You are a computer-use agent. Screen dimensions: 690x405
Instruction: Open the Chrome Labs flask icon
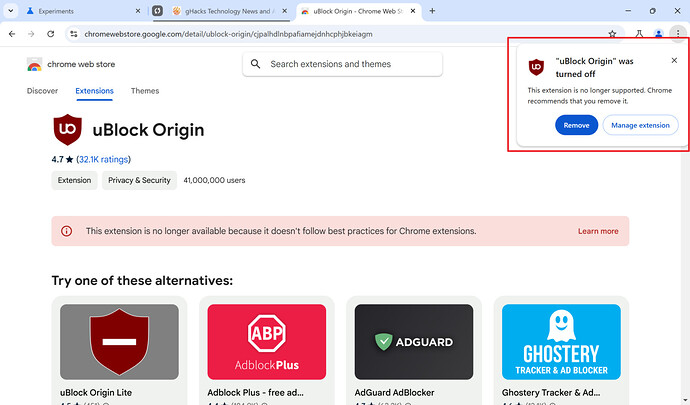click(x=638, y=33)
